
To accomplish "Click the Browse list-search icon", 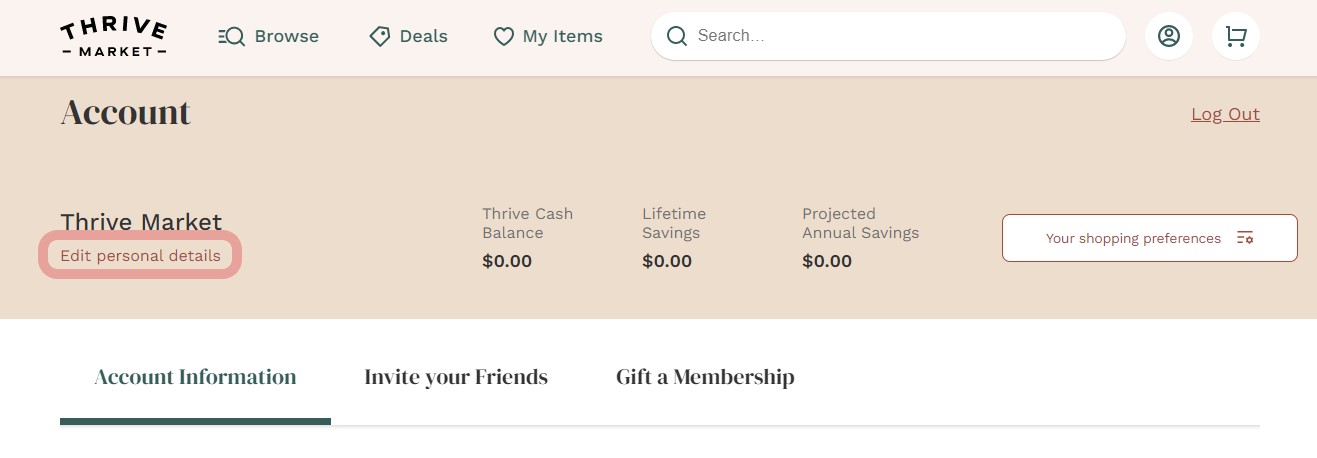I will (x=231, y=37).
